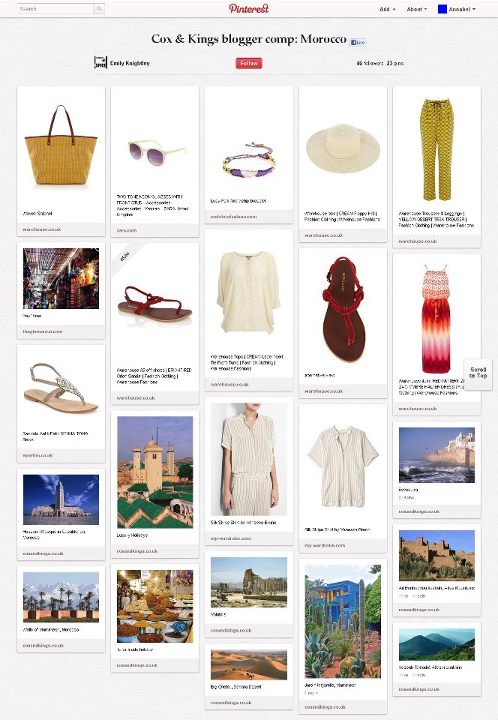Image resolution: width=498 pixels, height=720 pixels.
Task: Click in the Search input field
Action: coord(56,9)
